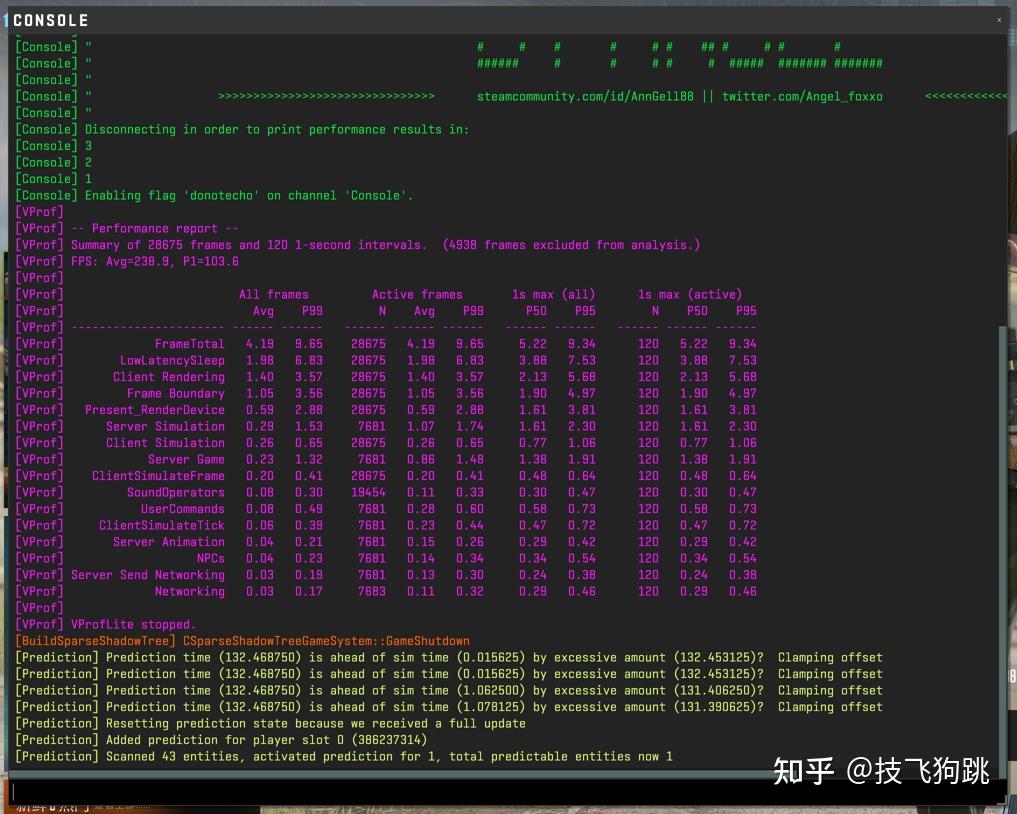Viewport: 1017px width, 814px height.
Task: Click the 'All frames' column header
Action: tap(274, 294)
